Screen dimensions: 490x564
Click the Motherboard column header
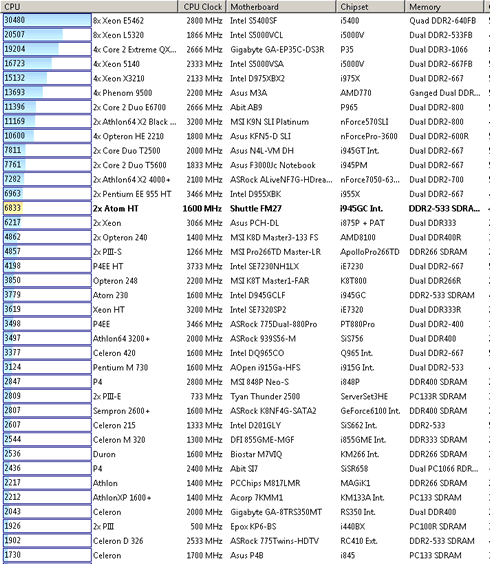pos(281,6)
